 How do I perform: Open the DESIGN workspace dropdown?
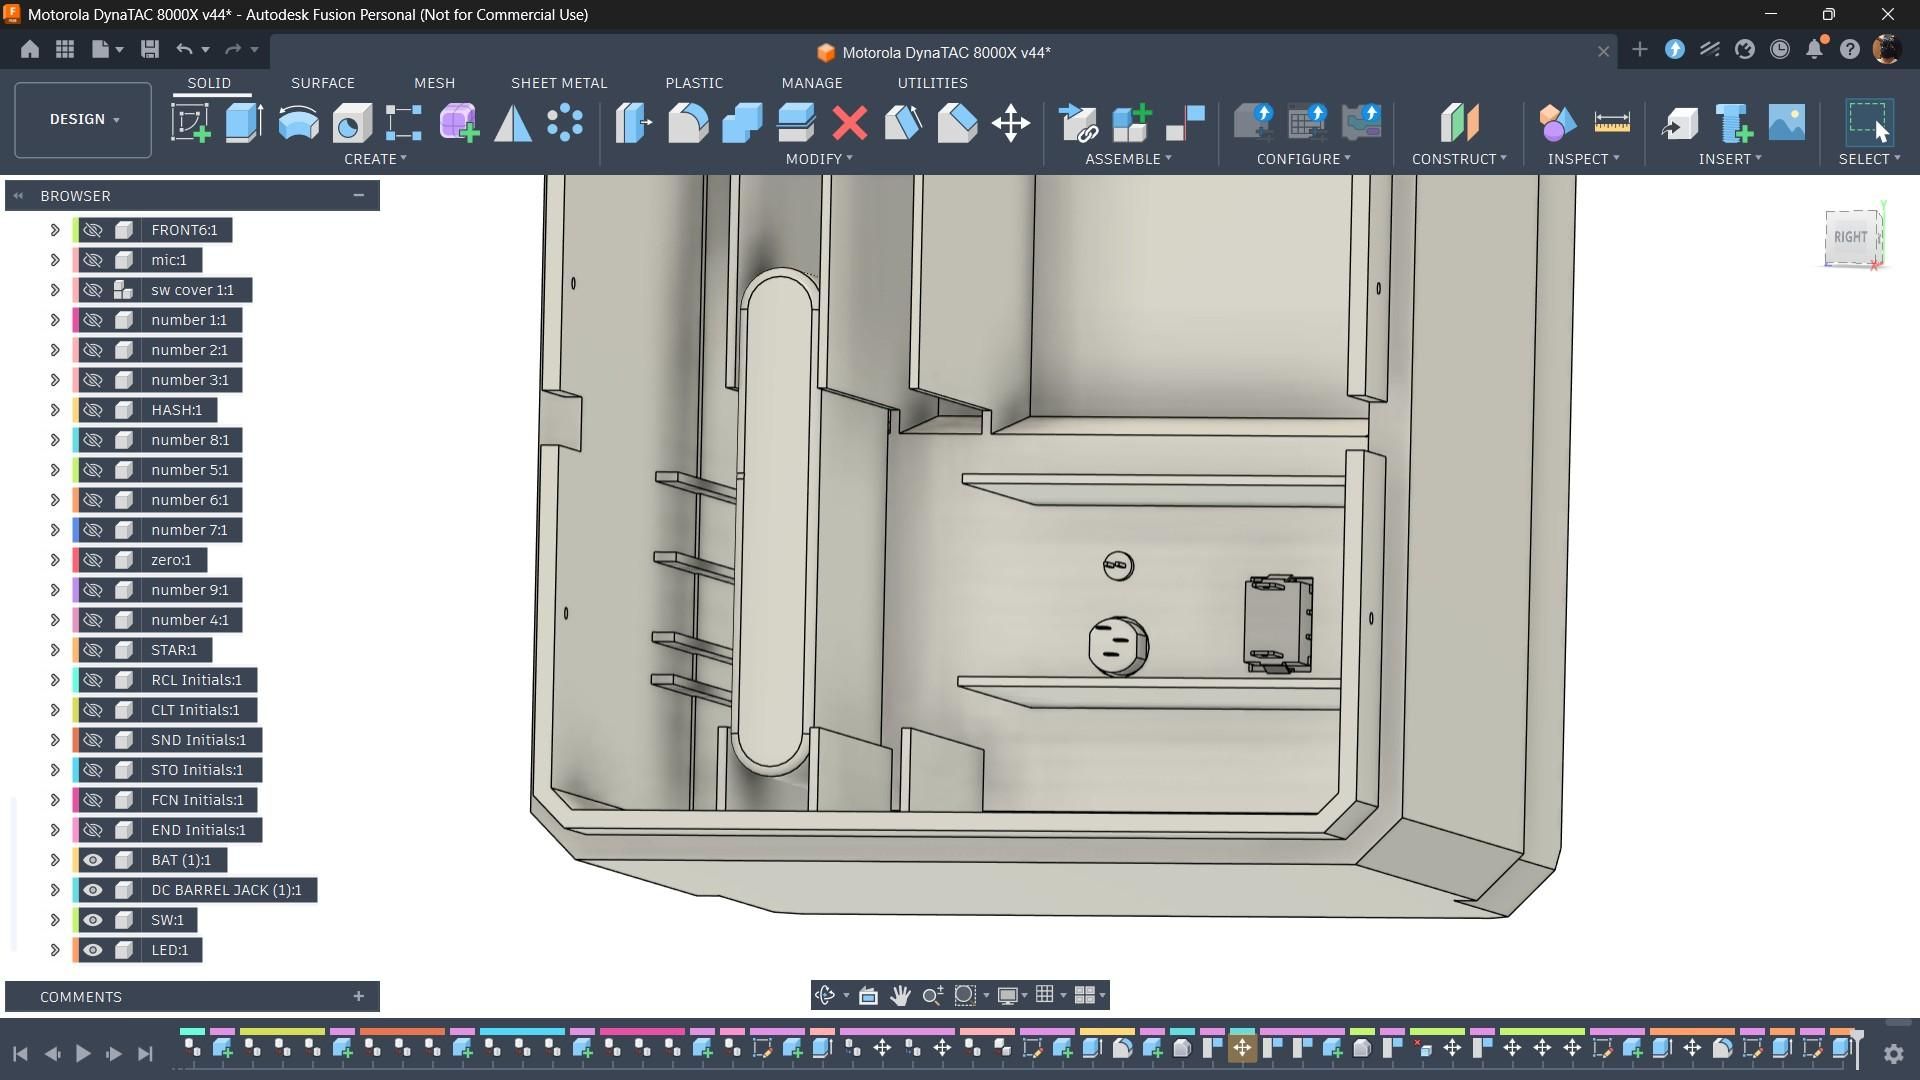click(83, 119)
